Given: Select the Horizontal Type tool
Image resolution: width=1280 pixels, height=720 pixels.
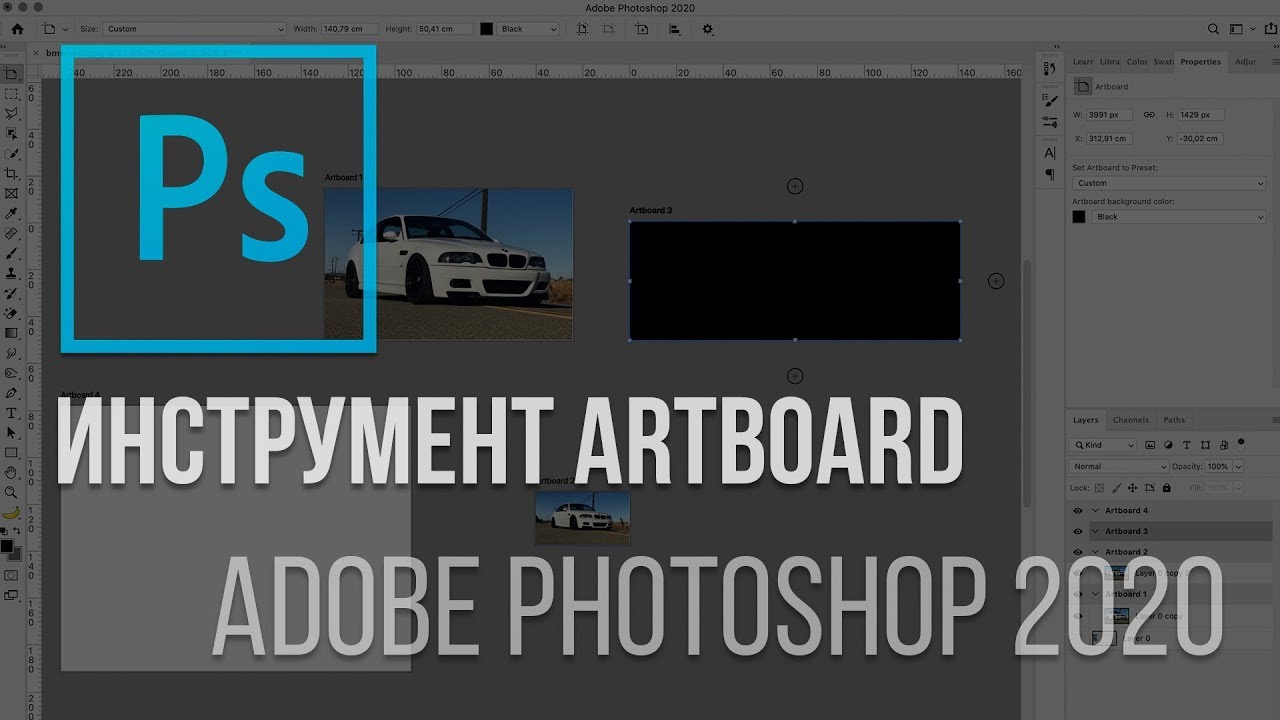Looking at the screenshot, I should click(11, 413).
